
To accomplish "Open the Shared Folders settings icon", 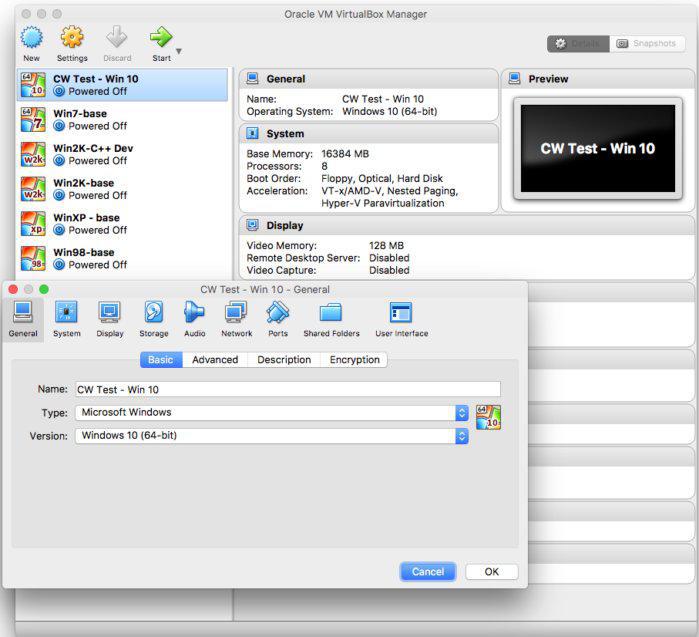I will [331, 312].
